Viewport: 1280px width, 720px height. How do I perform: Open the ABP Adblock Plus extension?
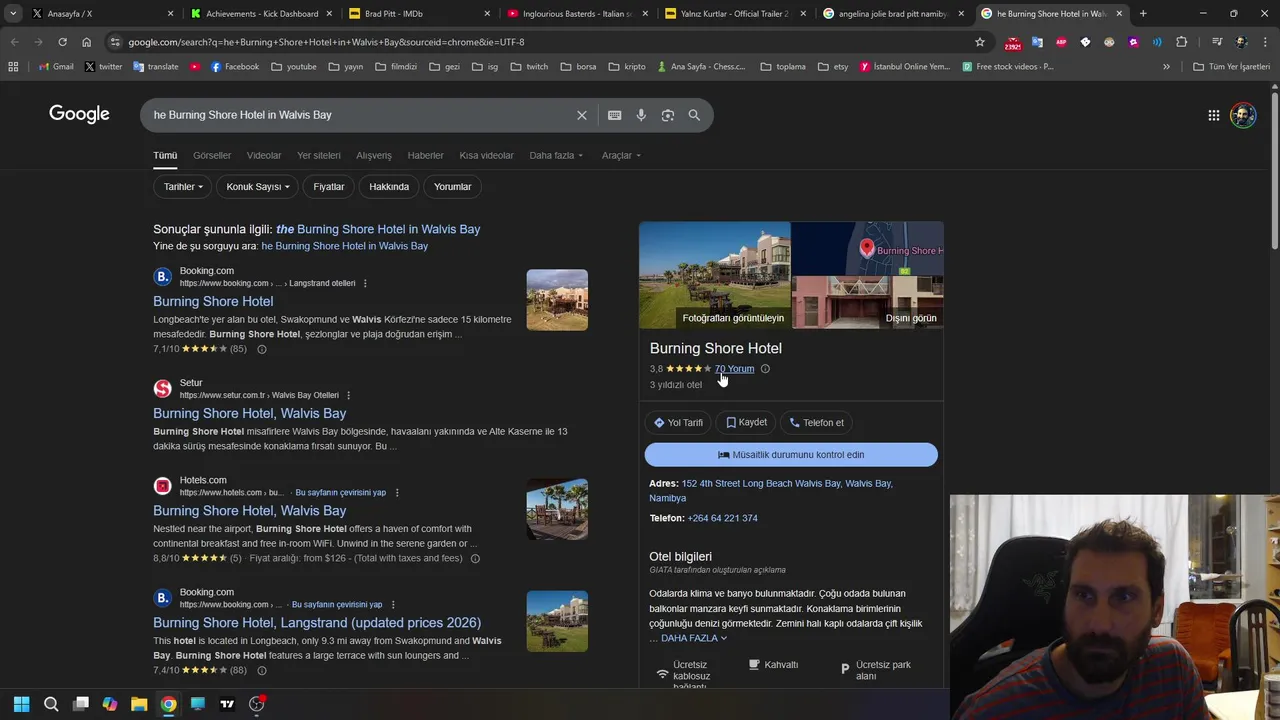click(x=1061, y=42)
